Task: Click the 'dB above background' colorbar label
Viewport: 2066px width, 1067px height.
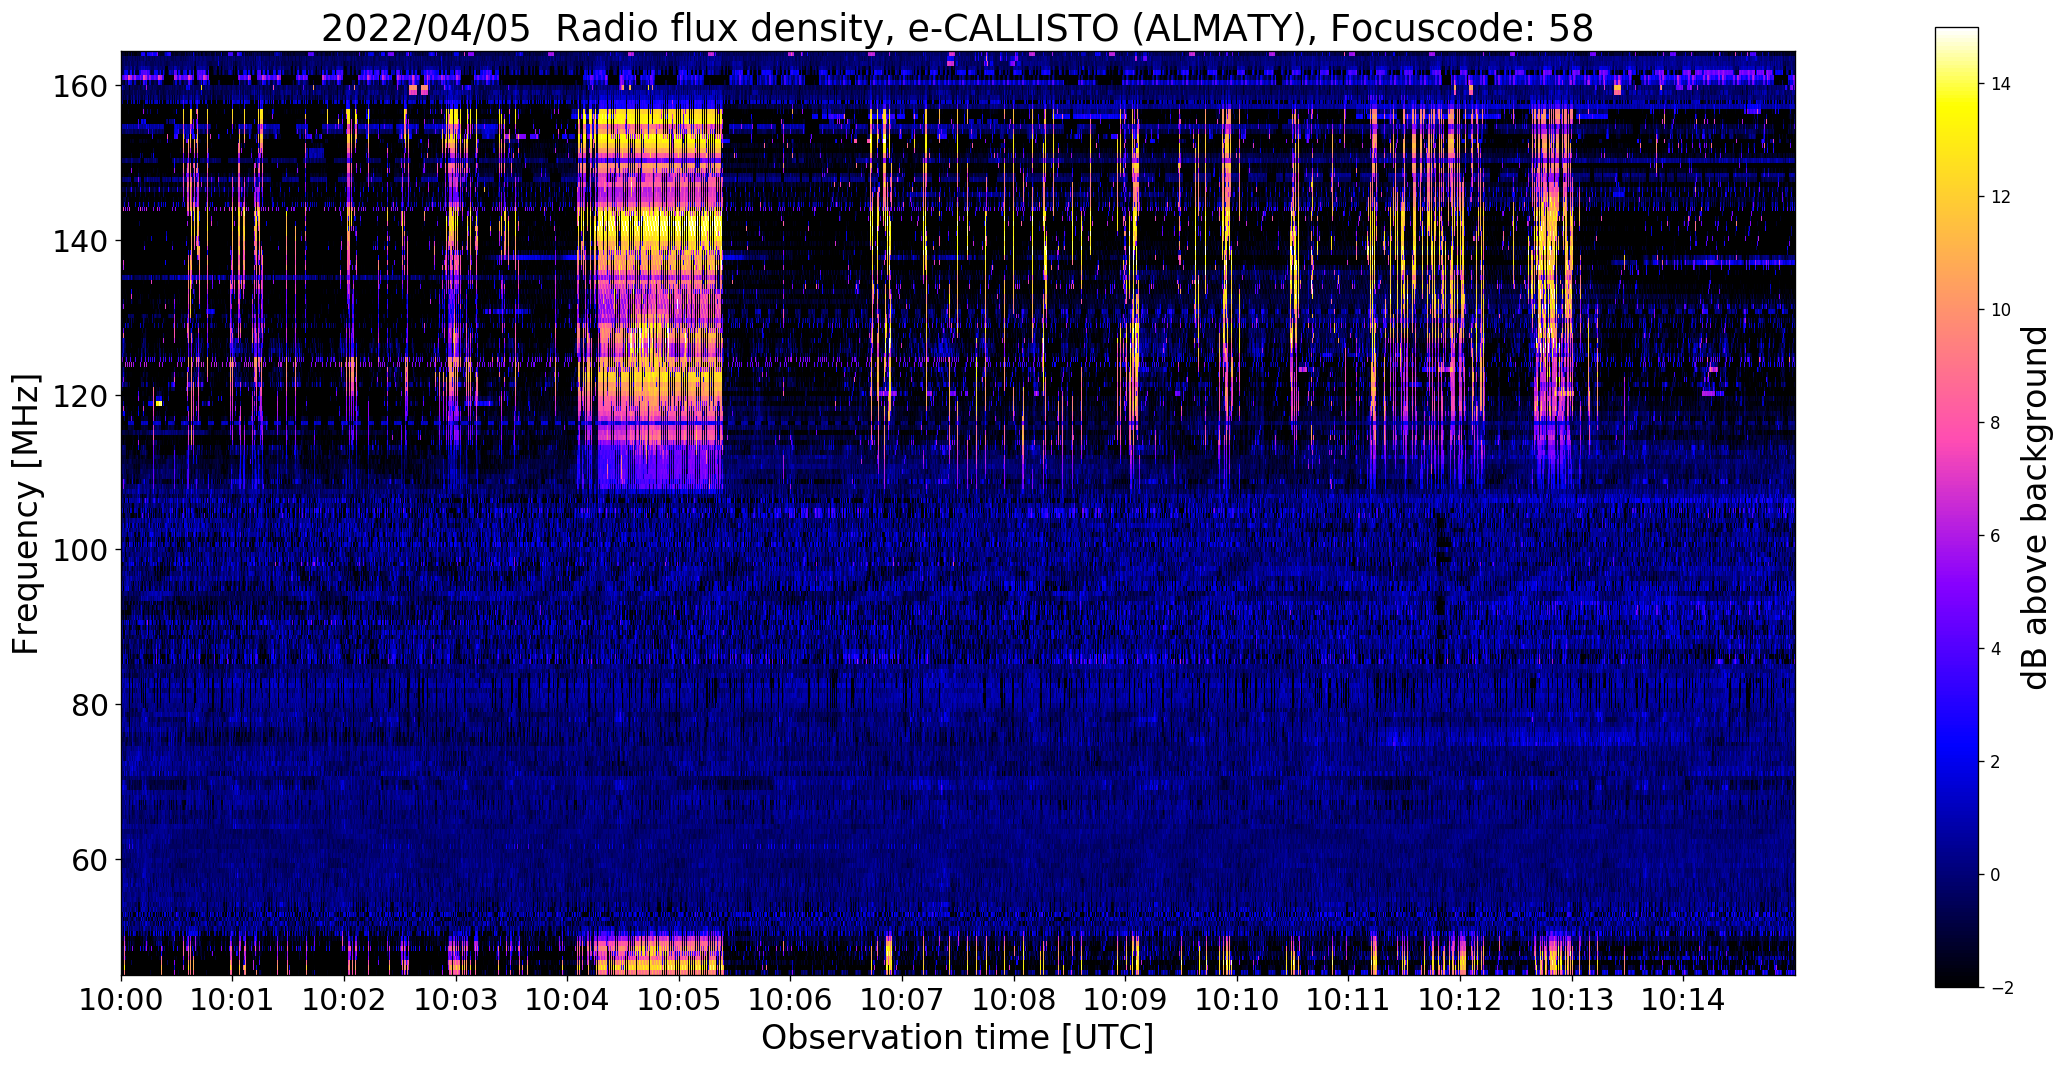Action: pos(2034,508)
